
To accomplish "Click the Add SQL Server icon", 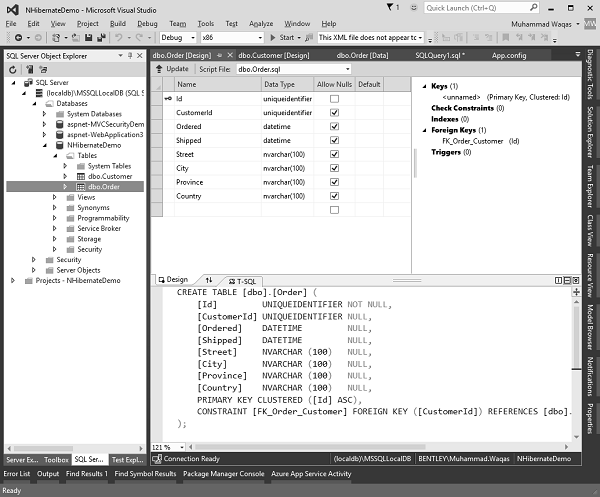I will [x=27, y=69].
